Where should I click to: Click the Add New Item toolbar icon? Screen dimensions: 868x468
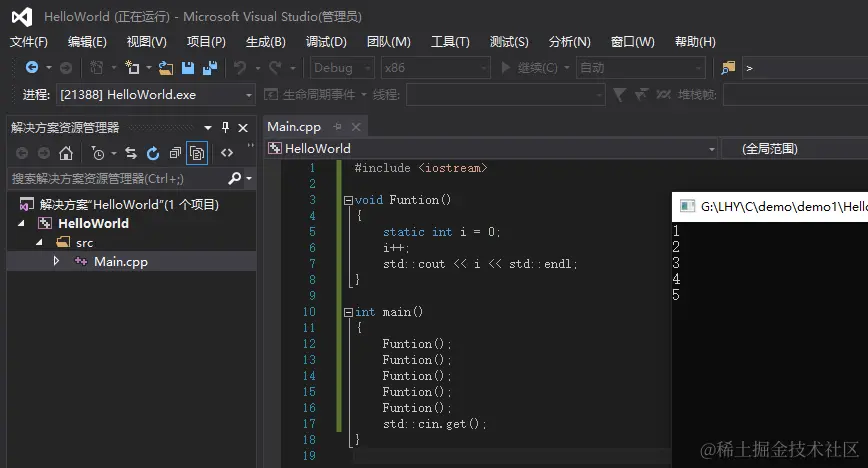[132, 68]
